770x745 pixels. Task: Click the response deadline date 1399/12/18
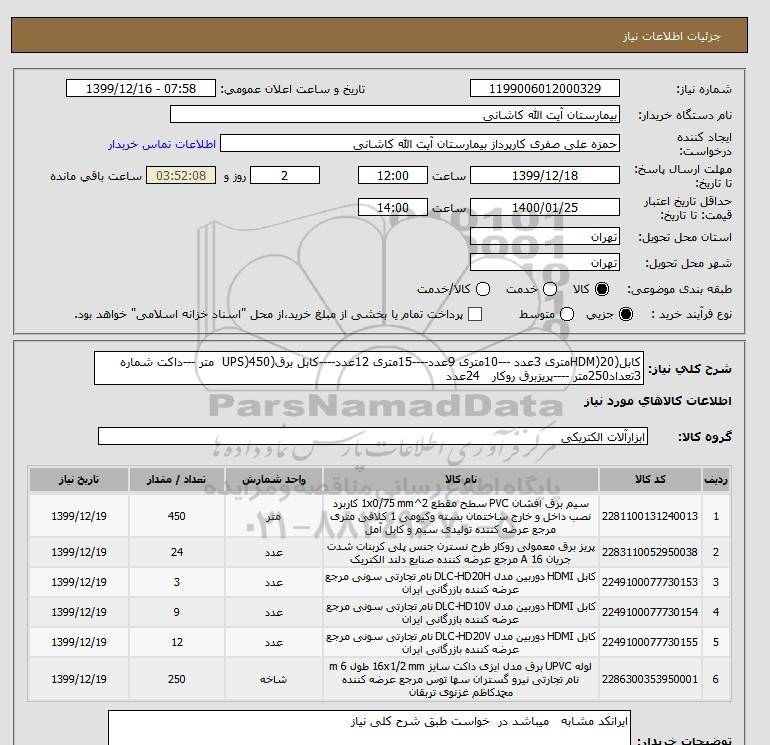coord(545,175)
